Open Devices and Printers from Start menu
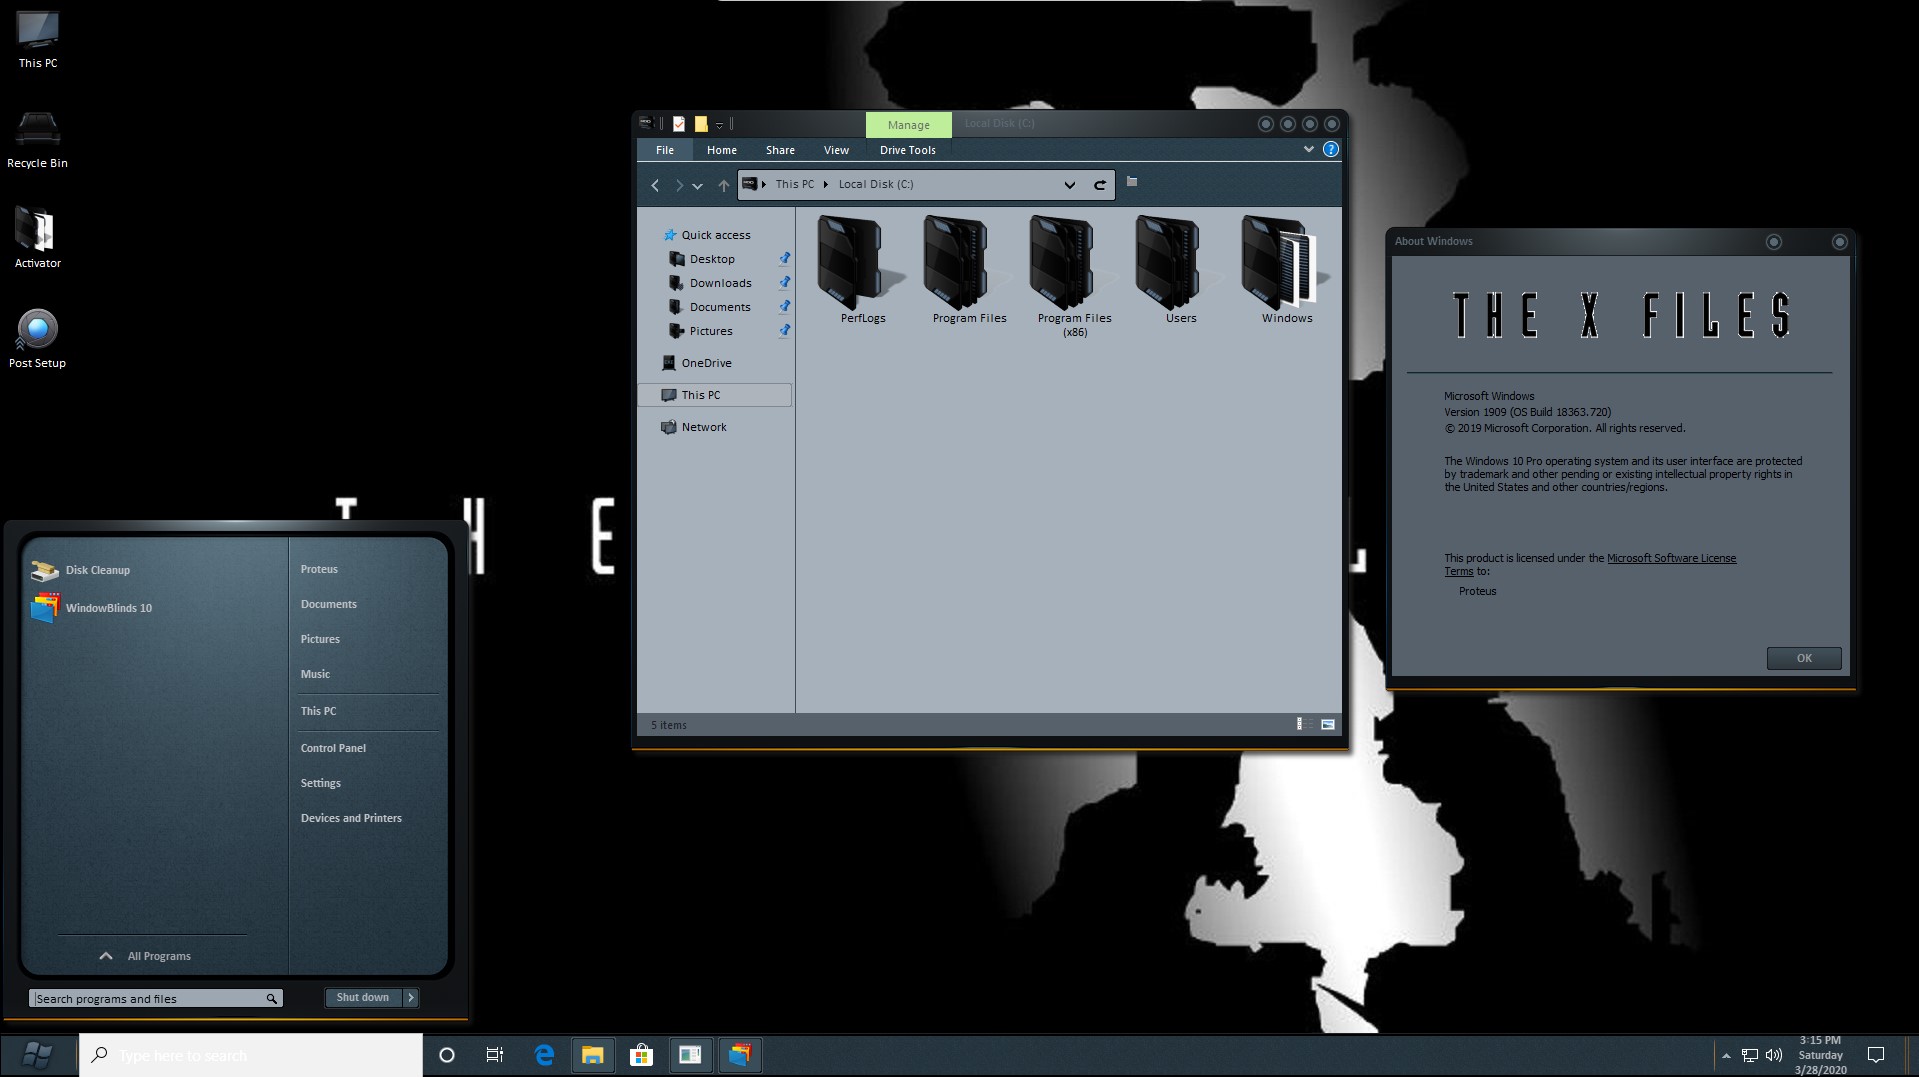This screenshot has width=1919, height=1077. pos(351,818)
